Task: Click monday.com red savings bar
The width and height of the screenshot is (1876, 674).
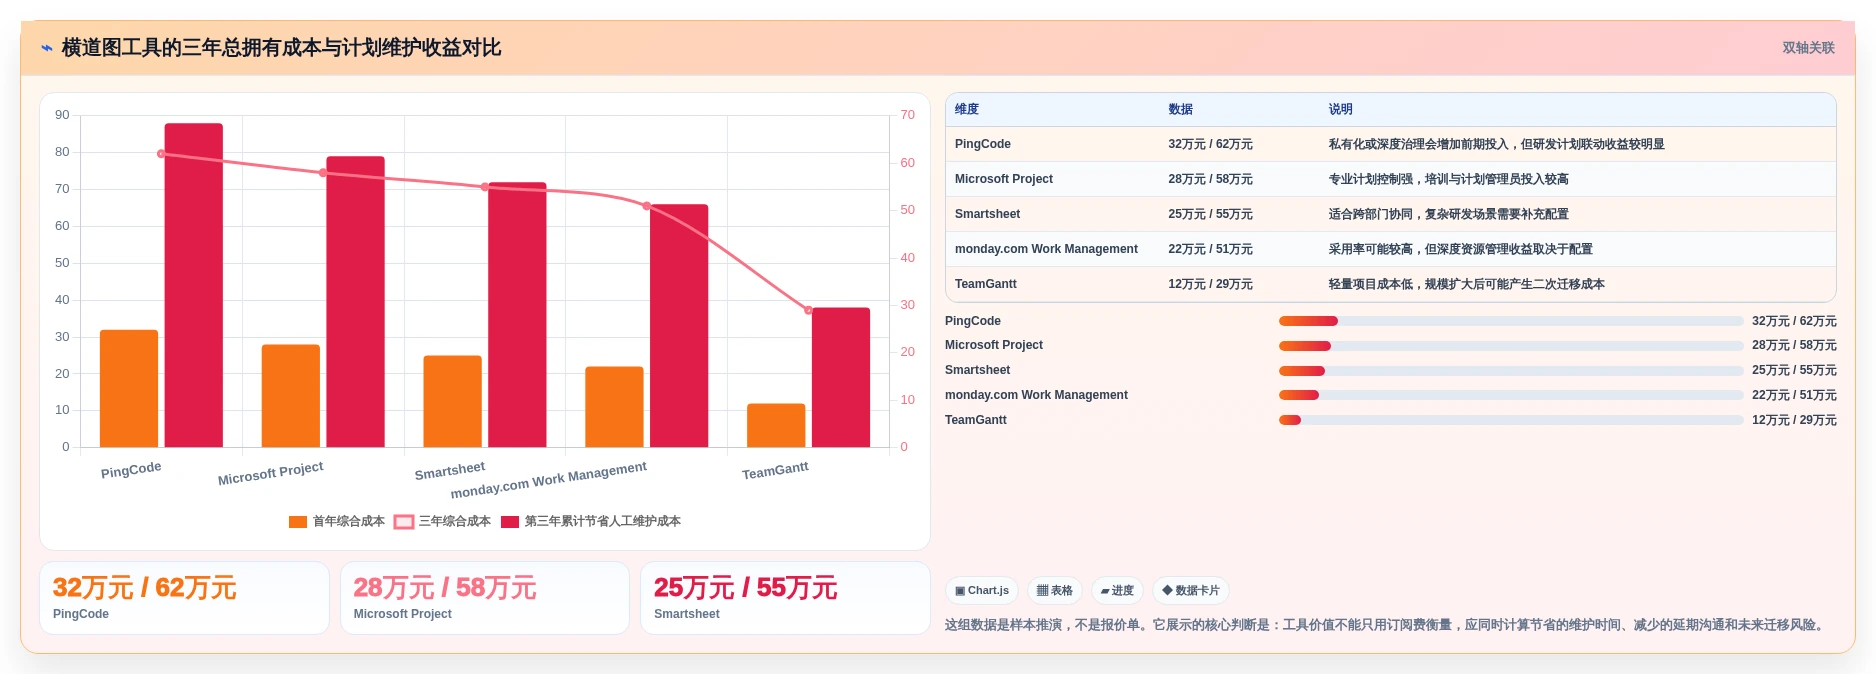Action: tap(679, 326)
